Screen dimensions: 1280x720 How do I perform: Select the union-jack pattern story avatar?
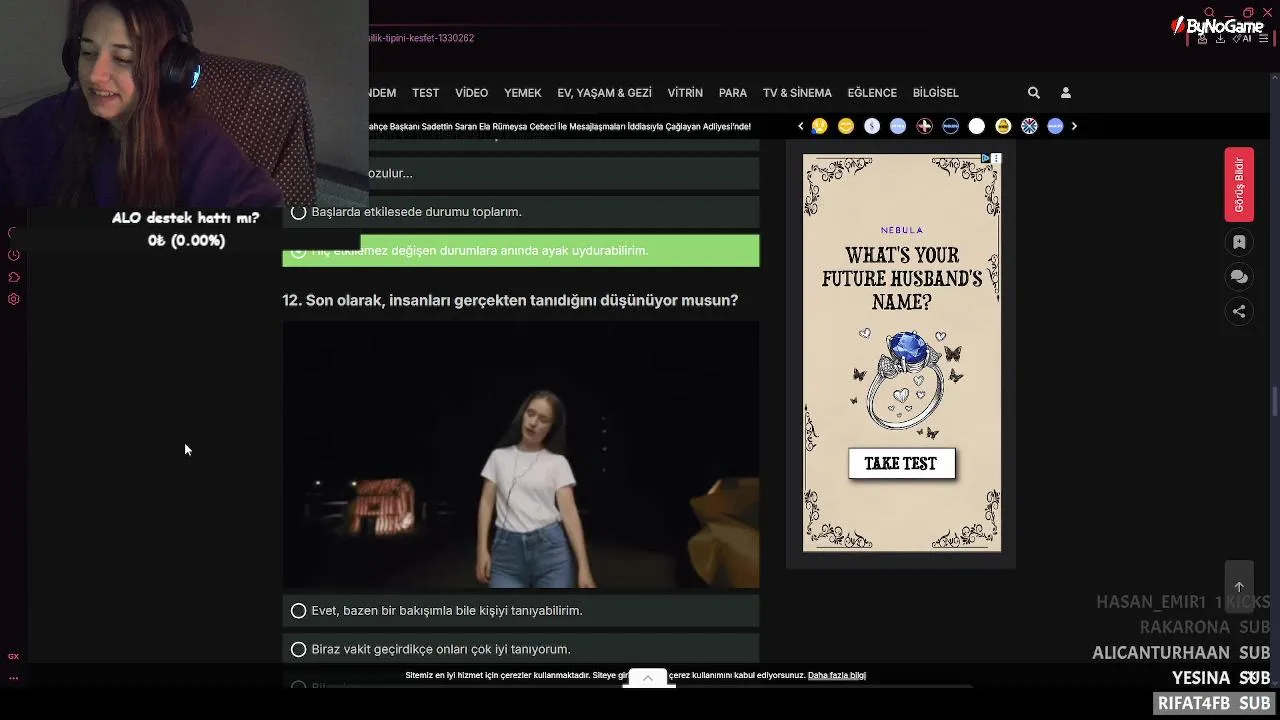tap(1029, 126)
